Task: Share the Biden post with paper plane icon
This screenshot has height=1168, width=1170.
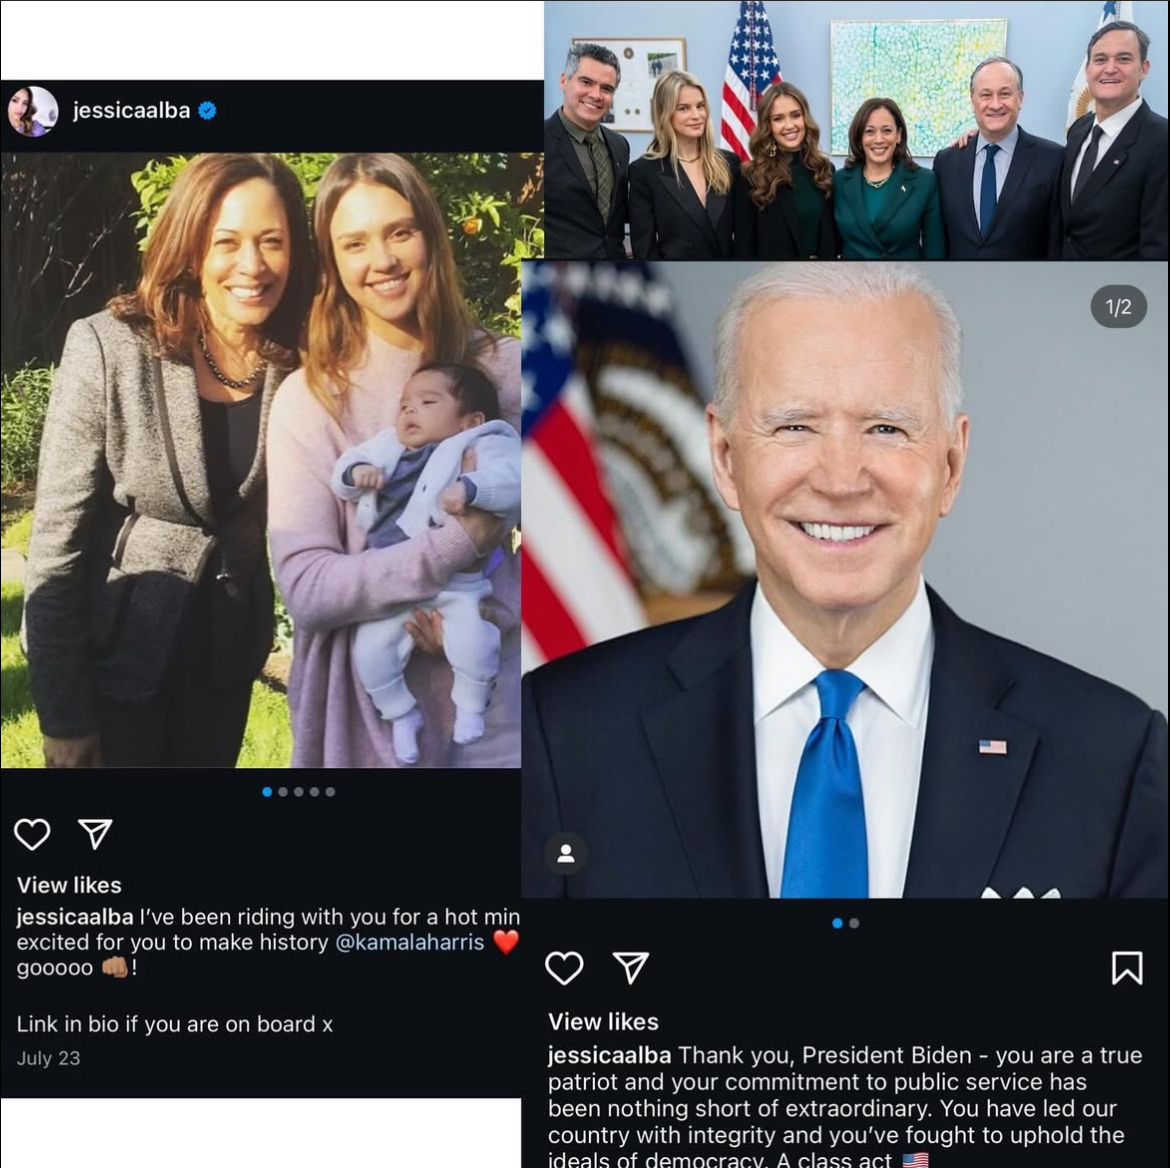Action: [631, 968]
